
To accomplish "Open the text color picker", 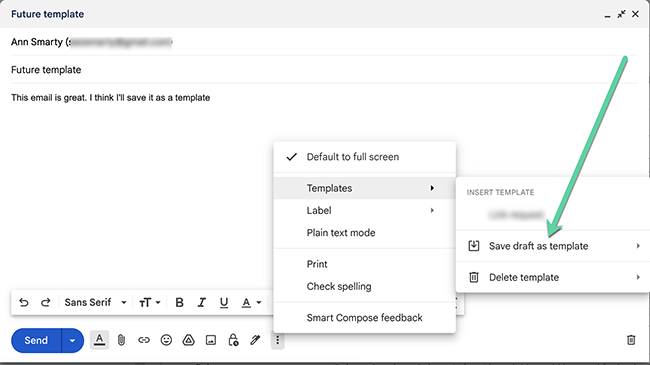I will 251,303.
